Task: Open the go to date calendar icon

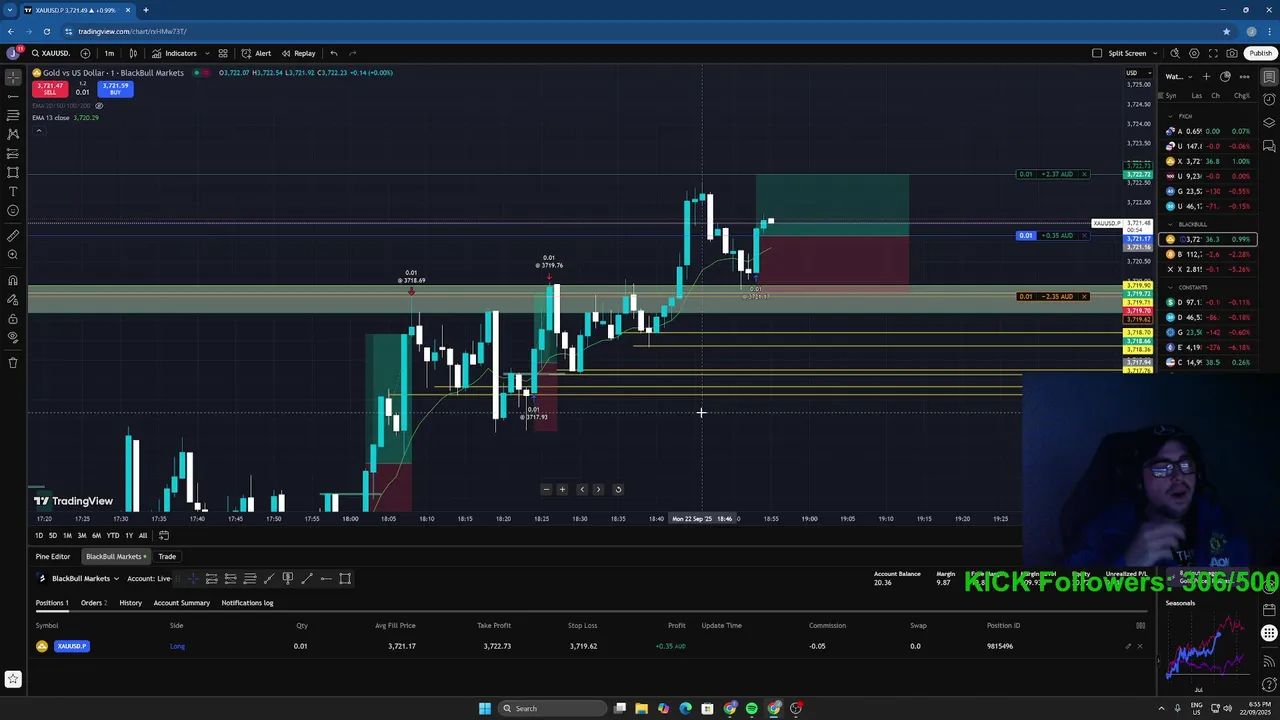Action: pos(164,535)
